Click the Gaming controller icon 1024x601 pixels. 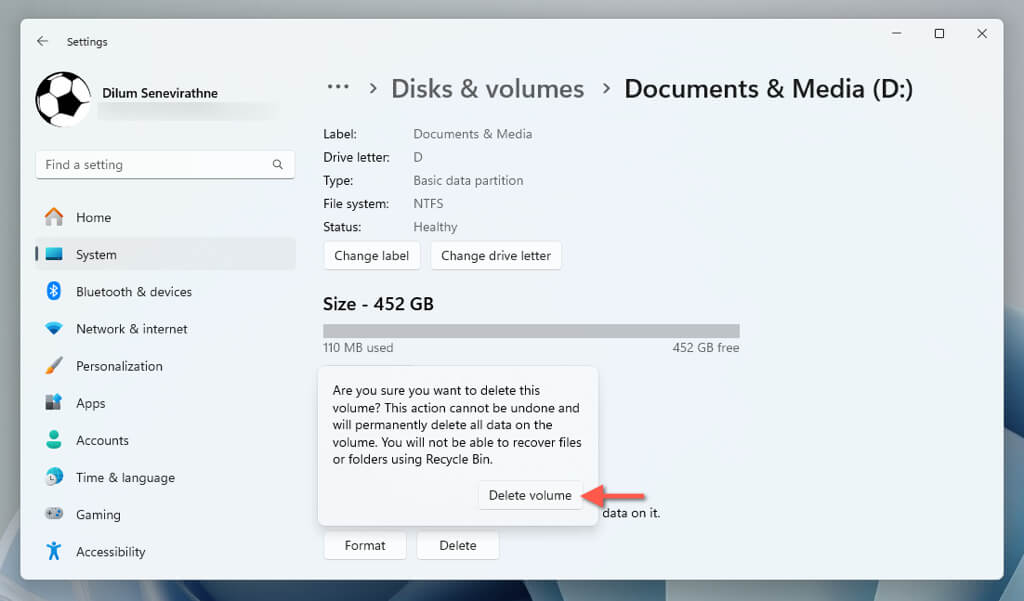coord(54,514)
